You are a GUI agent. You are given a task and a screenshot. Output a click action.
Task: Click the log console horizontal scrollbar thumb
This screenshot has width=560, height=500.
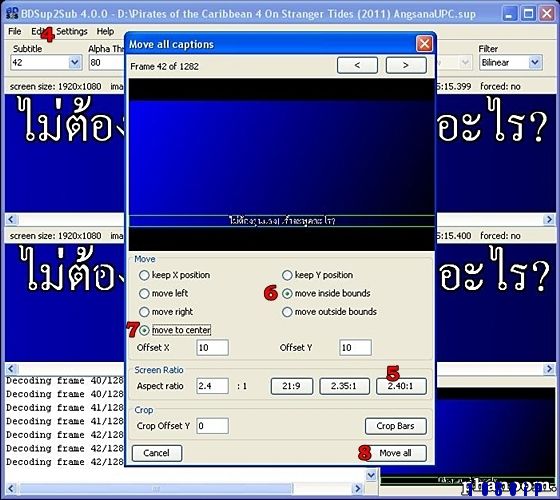click(156, 488)
